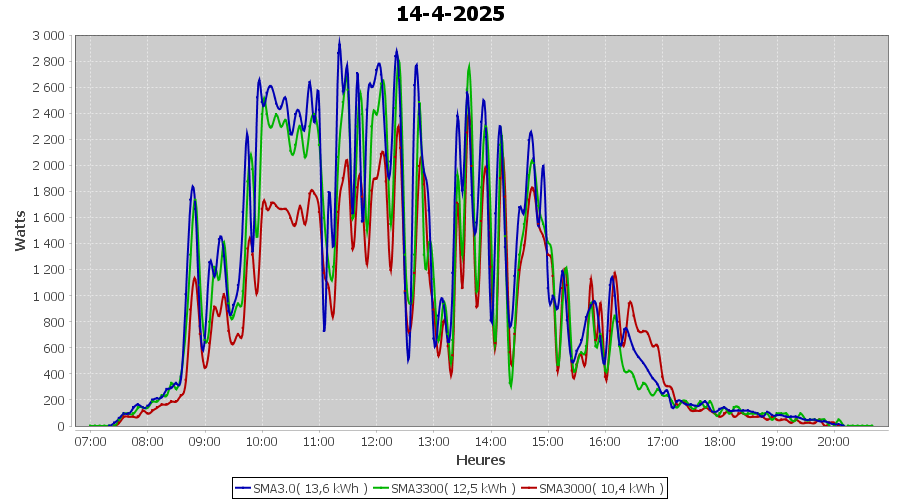Click the Heures axis label
The height and width of the screenshot is (500, 900).
click(480, 460)
